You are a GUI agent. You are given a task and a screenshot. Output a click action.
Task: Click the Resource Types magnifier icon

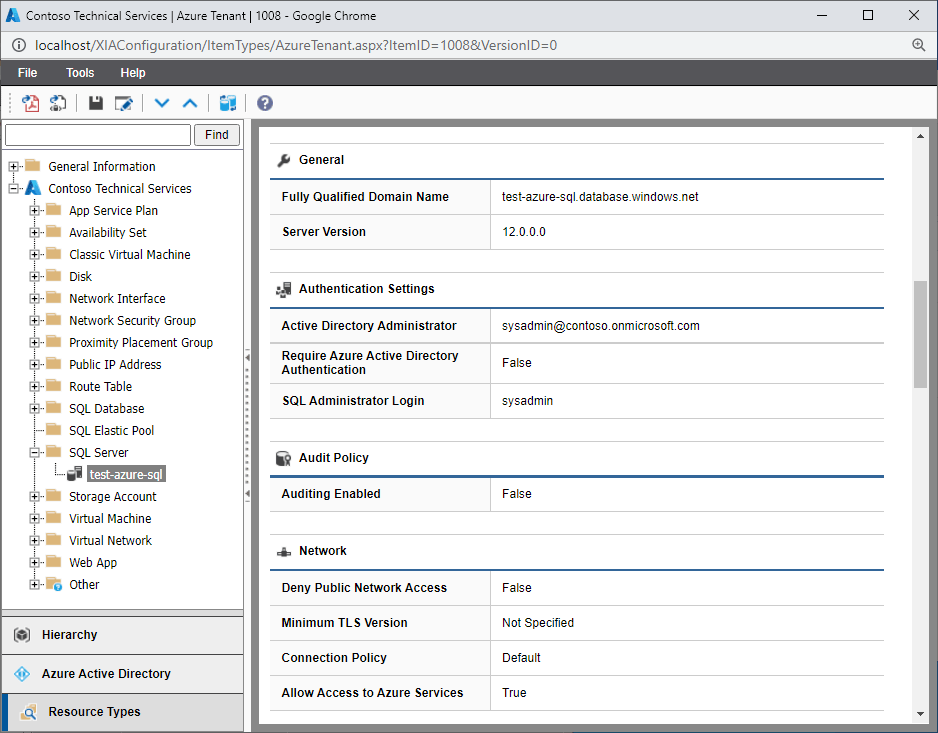(28, 712)
